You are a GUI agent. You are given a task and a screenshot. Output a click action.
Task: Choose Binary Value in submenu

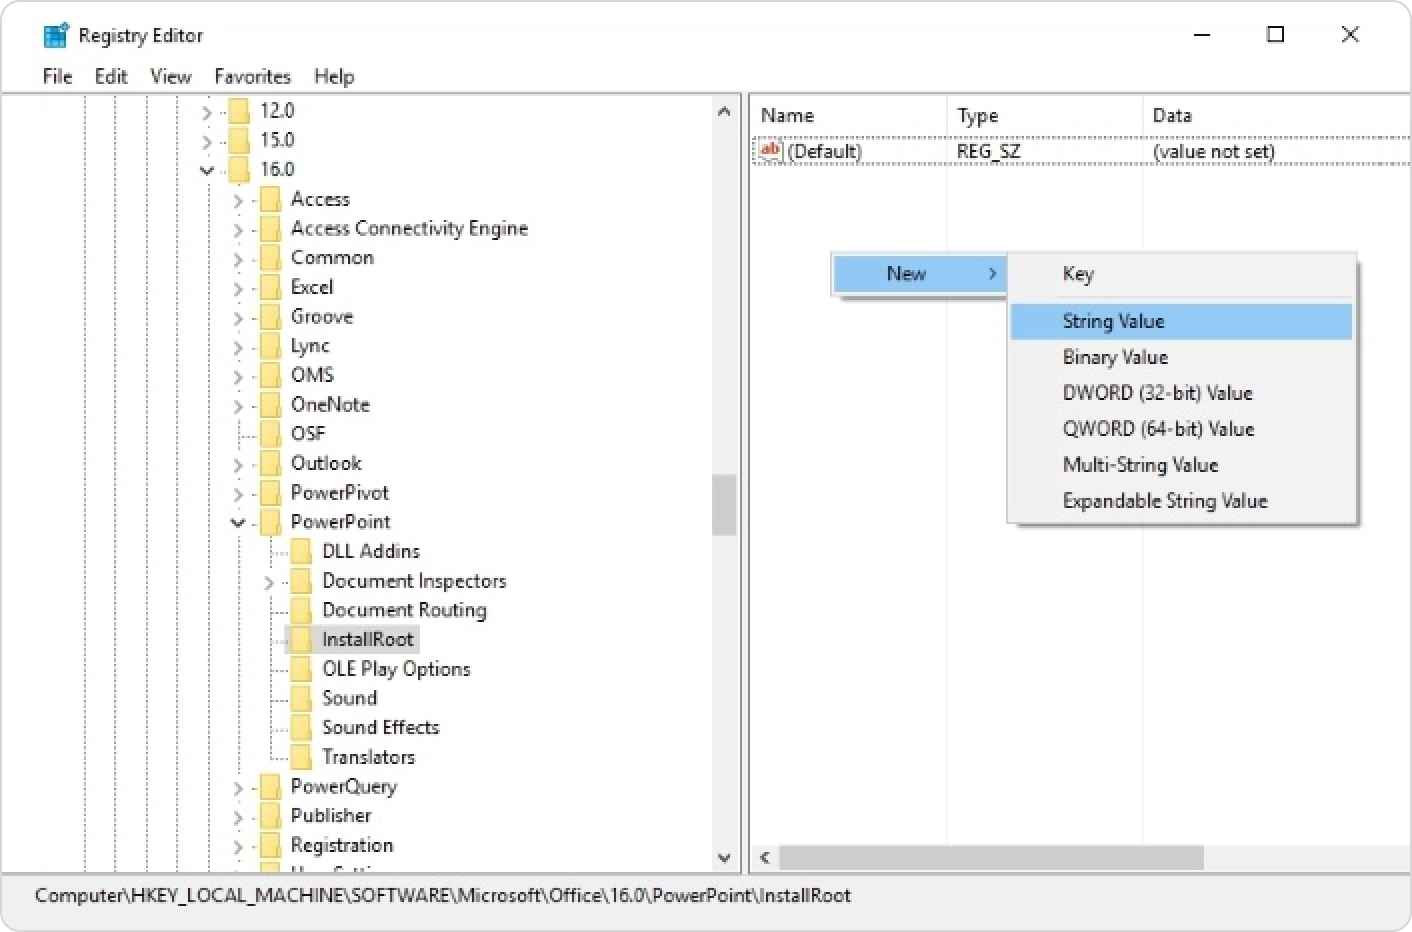coord(1181,357)
